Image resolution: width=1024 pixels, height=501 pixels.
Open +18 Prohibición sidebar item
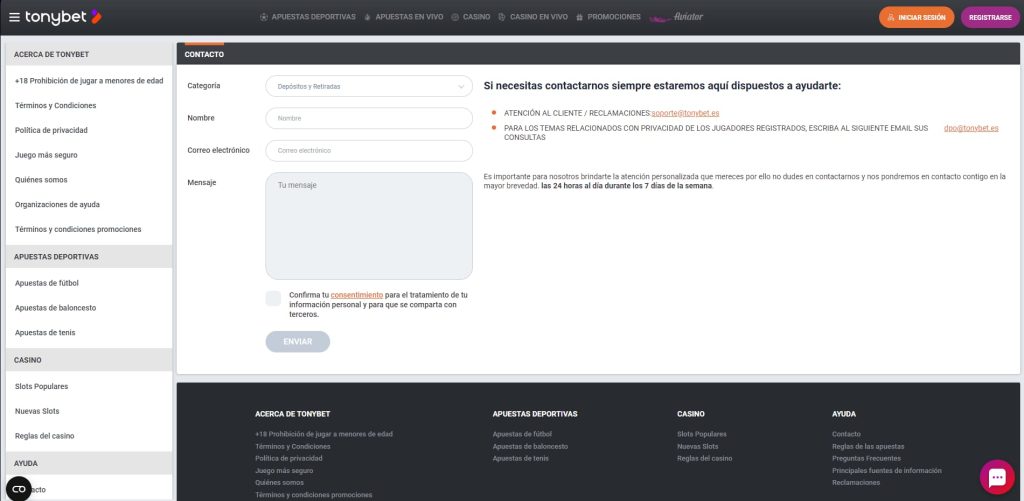click(89, 81)
